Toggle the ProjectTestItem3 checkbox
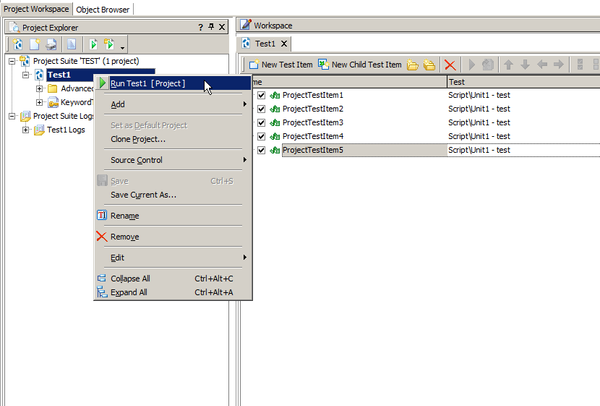This screenshot has width=600, height=406. coord(262,122)
